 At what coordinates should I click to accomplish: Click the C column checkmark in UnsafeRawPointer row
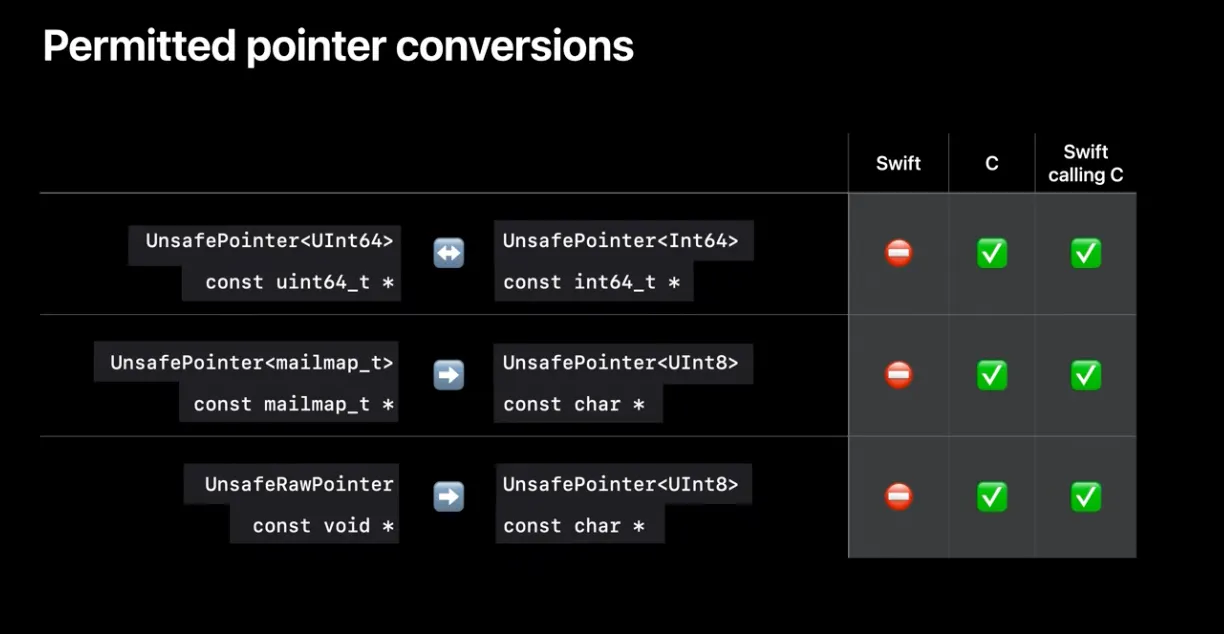(992, 496)
